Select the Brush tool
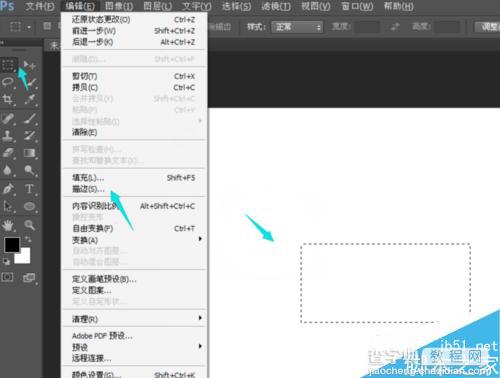 (x=30, y=118)
